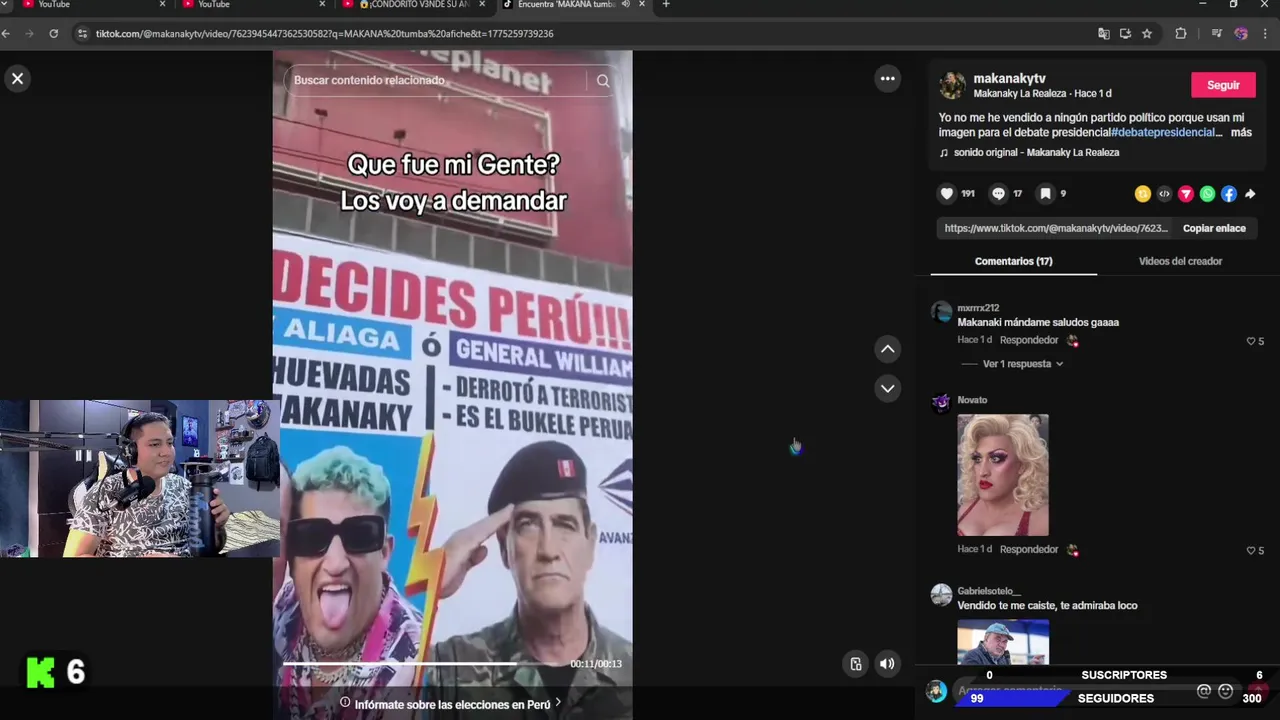
Task: Open comments via speech bubble icon
Action: pos(998,194)
